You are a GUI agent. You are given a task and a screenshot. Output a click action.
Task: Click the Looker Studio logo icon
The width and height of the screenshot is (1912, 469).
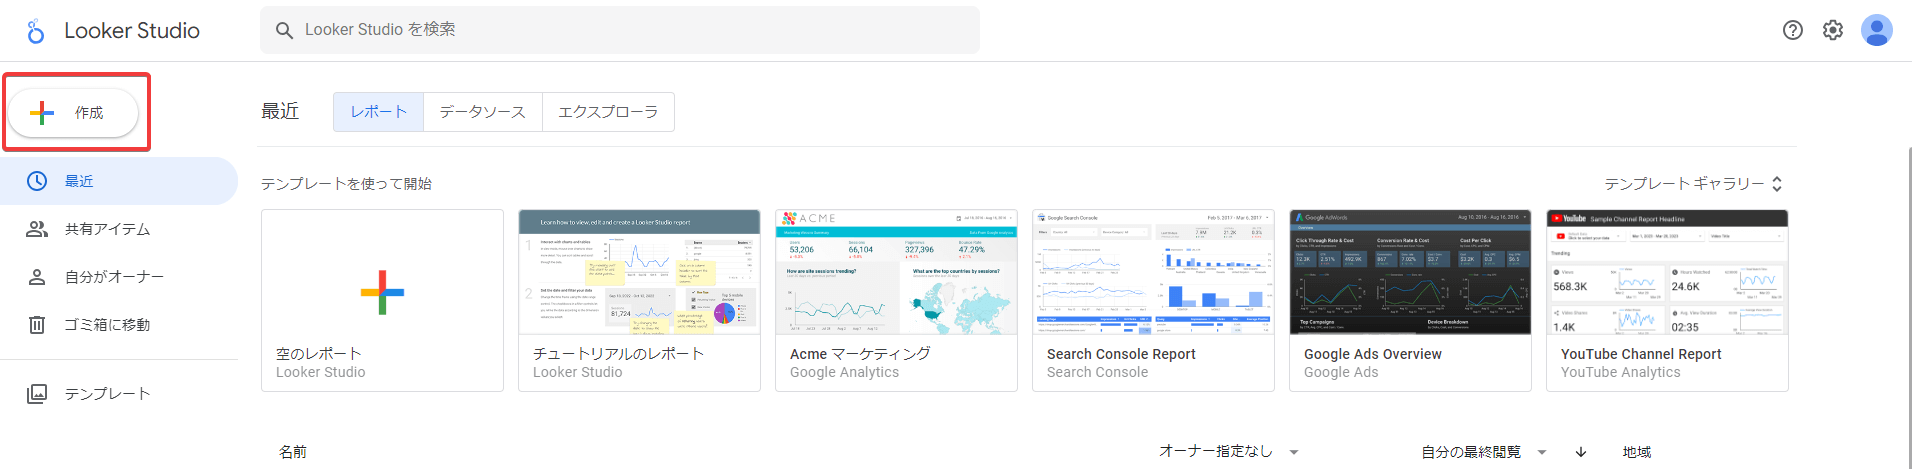tap(36, 31)
